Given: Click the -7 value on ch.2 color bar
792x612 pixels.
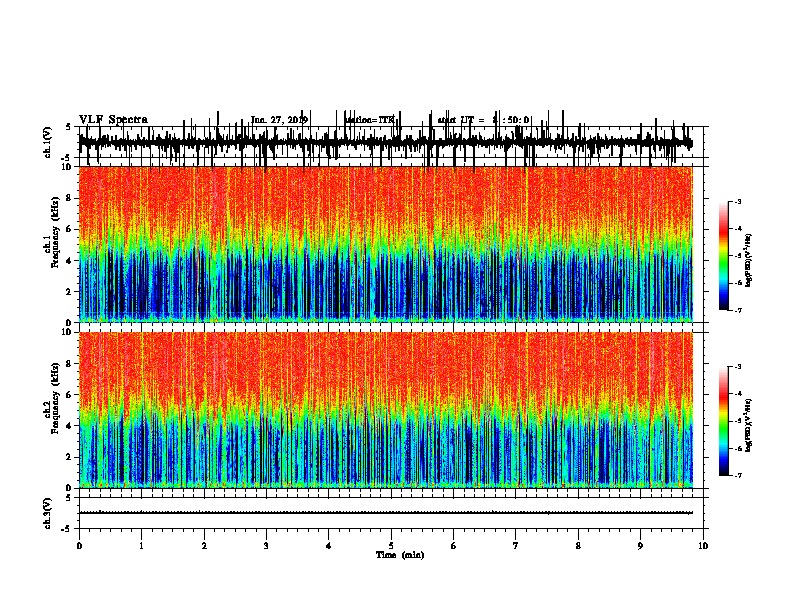Looking at the screenshot, I should [738, 476].
